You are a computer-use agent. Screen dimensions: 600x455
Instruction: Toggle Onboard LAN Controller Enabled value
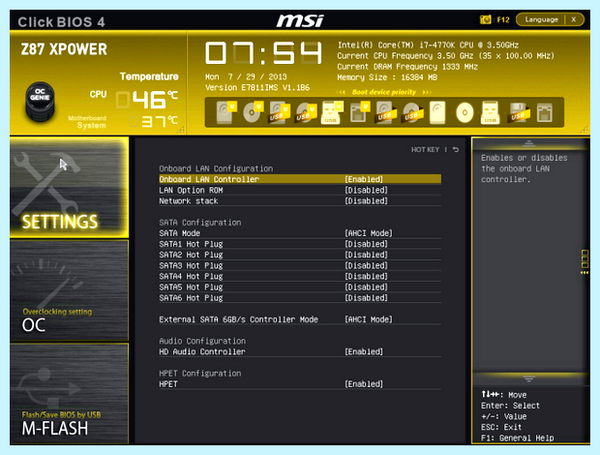click(x=364, y=179)
